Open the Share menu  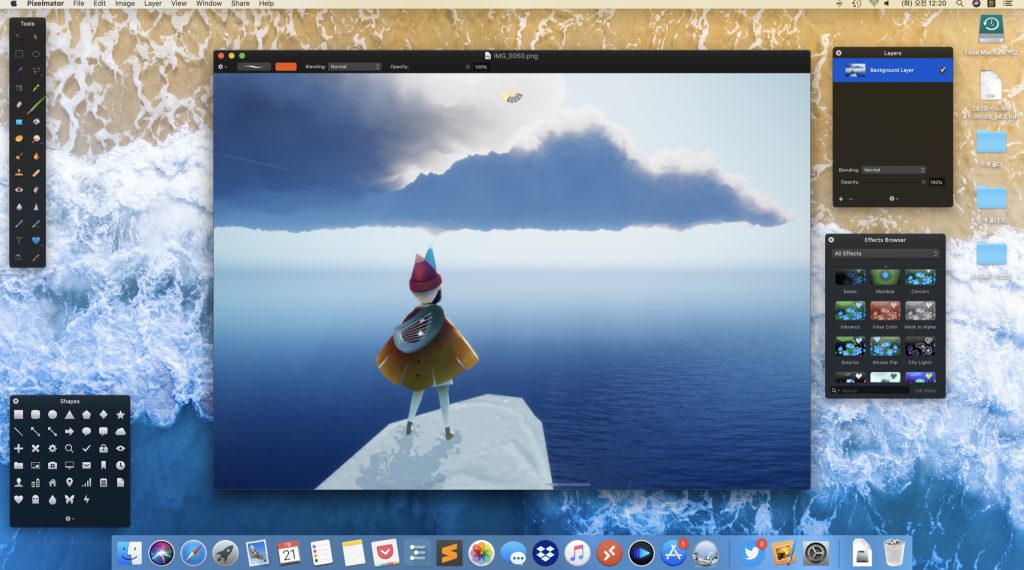[x=240, y=4]
